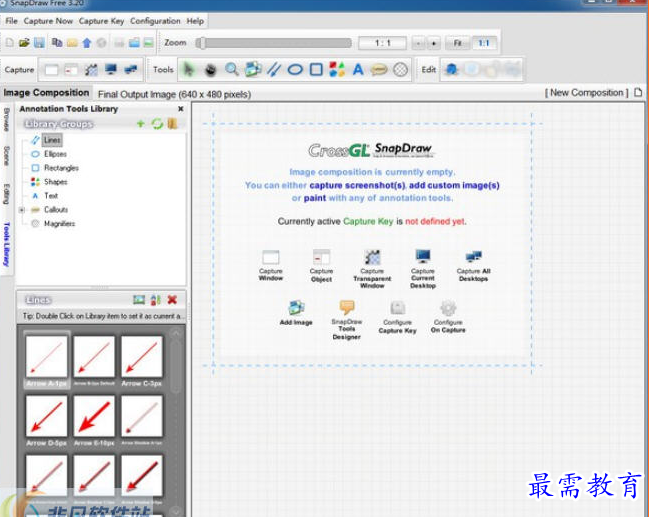Image resolution: width=650 pixels, height=517 pixels.
Task: Open the Configuration menu
Action: click(x=155, y=21)
